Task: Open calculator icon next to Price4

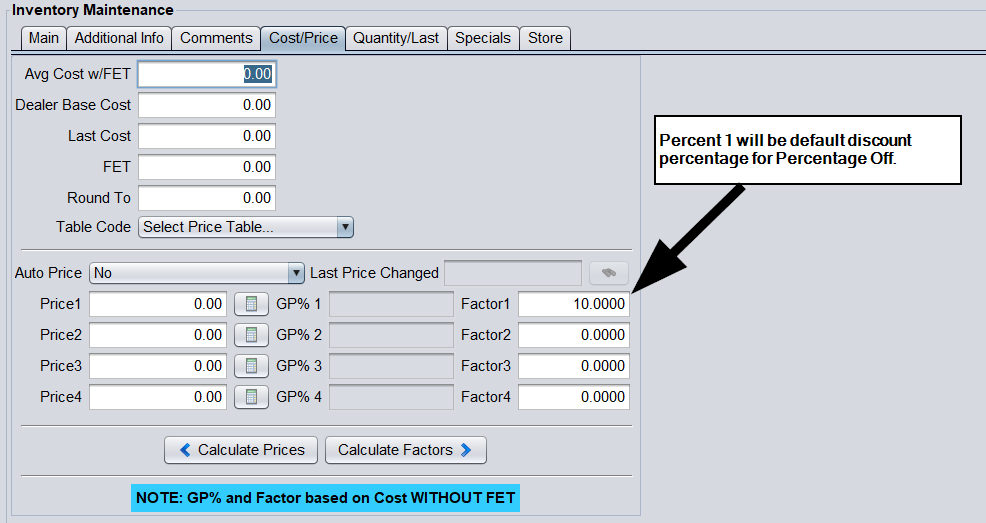Action: (251, 397)
